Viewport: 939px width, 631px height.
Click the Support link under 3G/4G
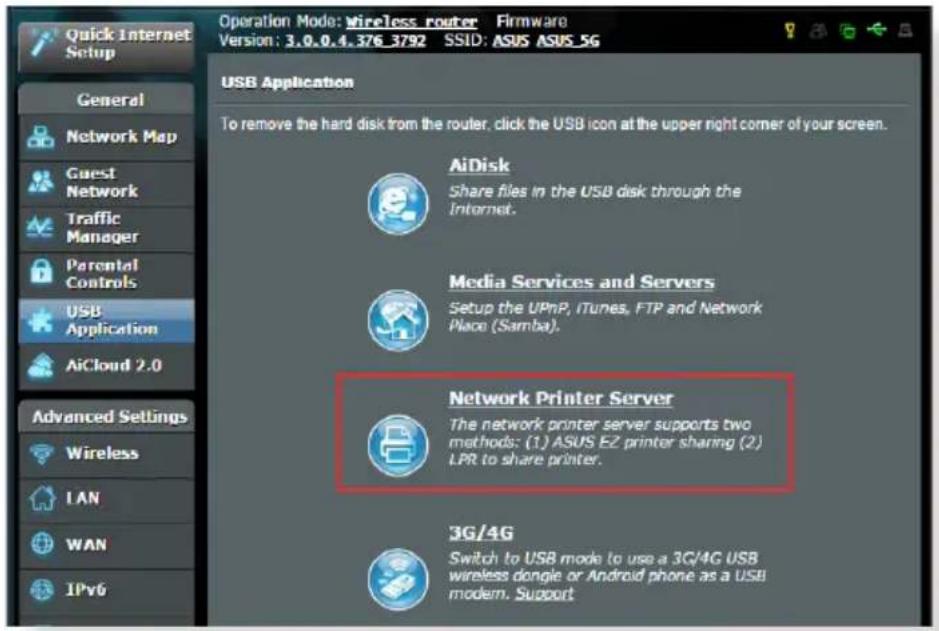click(544, 593)
